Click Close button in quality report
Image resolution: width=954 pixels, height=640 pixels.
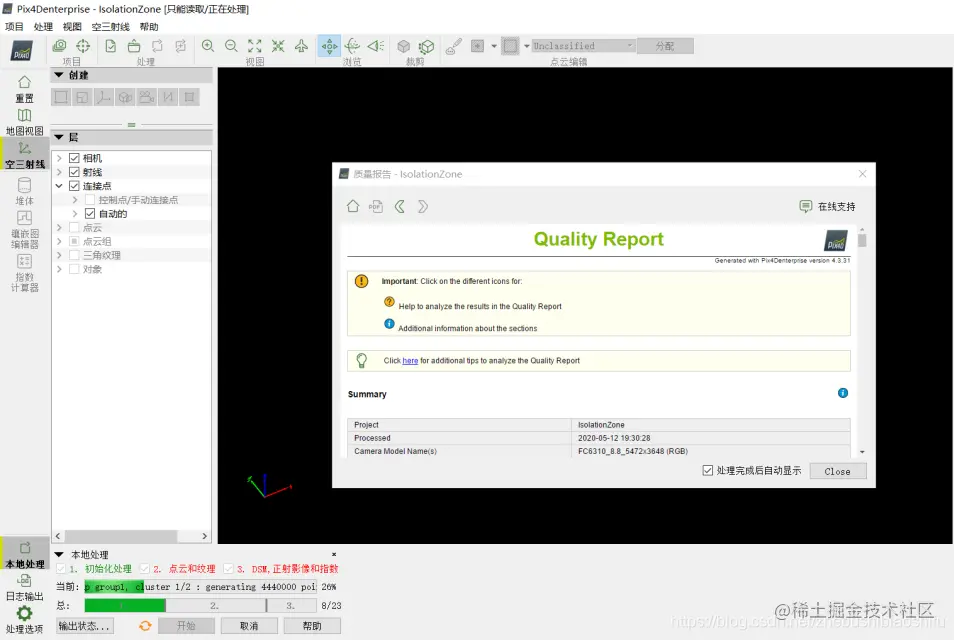coord(838,471)
